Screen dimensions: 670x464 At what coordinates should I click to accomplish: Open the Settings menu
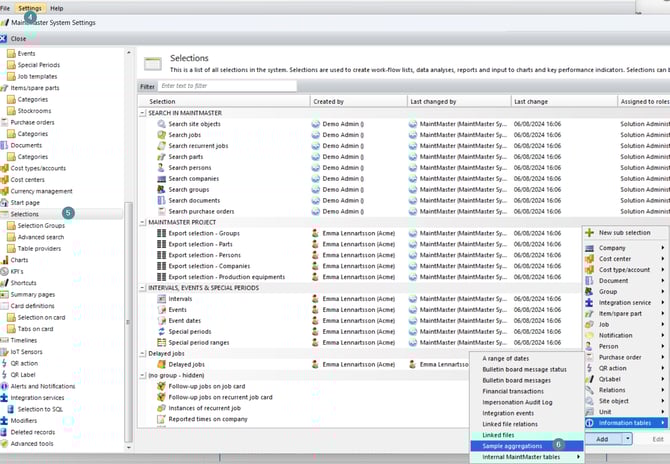(30, 7)
